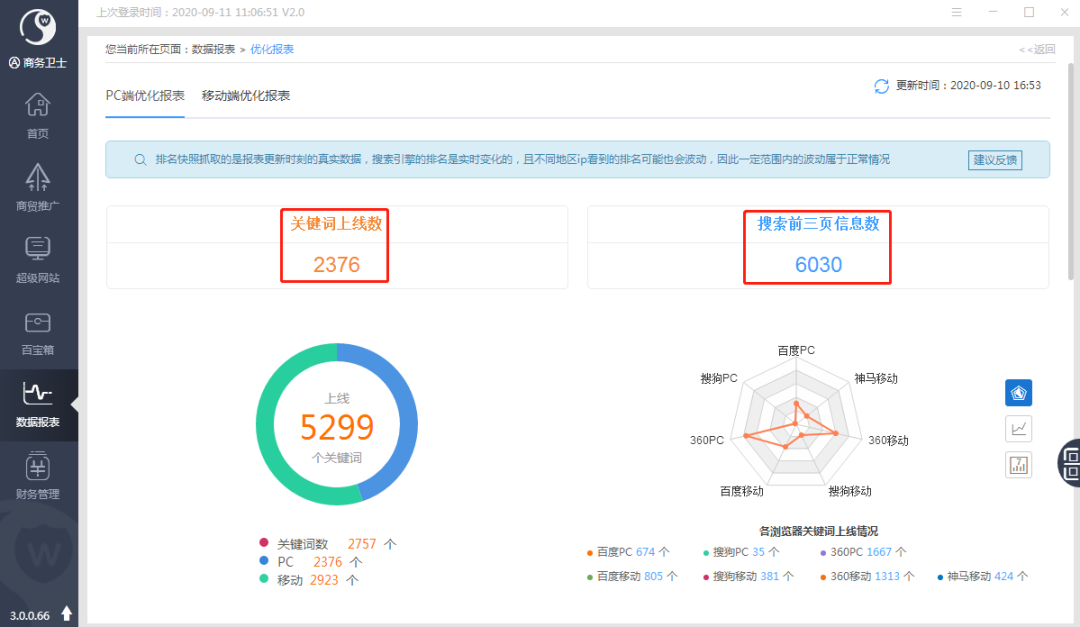
Task: Open the hamburger menu in title bar
Action: [x=957, y=12]
